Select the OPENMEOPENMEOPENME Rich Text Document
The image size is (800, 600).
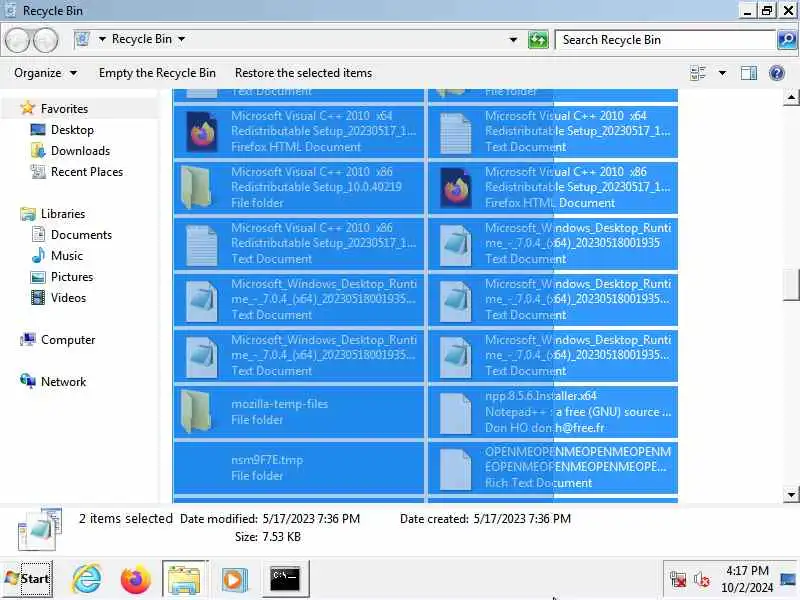point(553,468)
